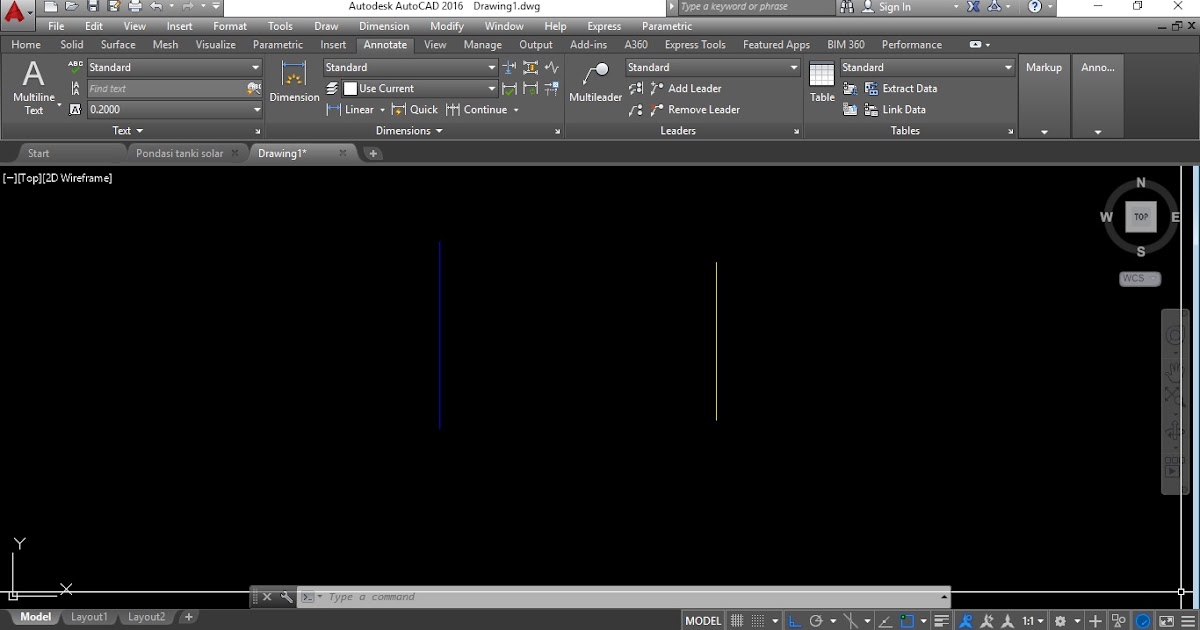Viewport: 1200px width, 630px height.
Task: Open the Standard text style dropdown
Action: point(175,67)
